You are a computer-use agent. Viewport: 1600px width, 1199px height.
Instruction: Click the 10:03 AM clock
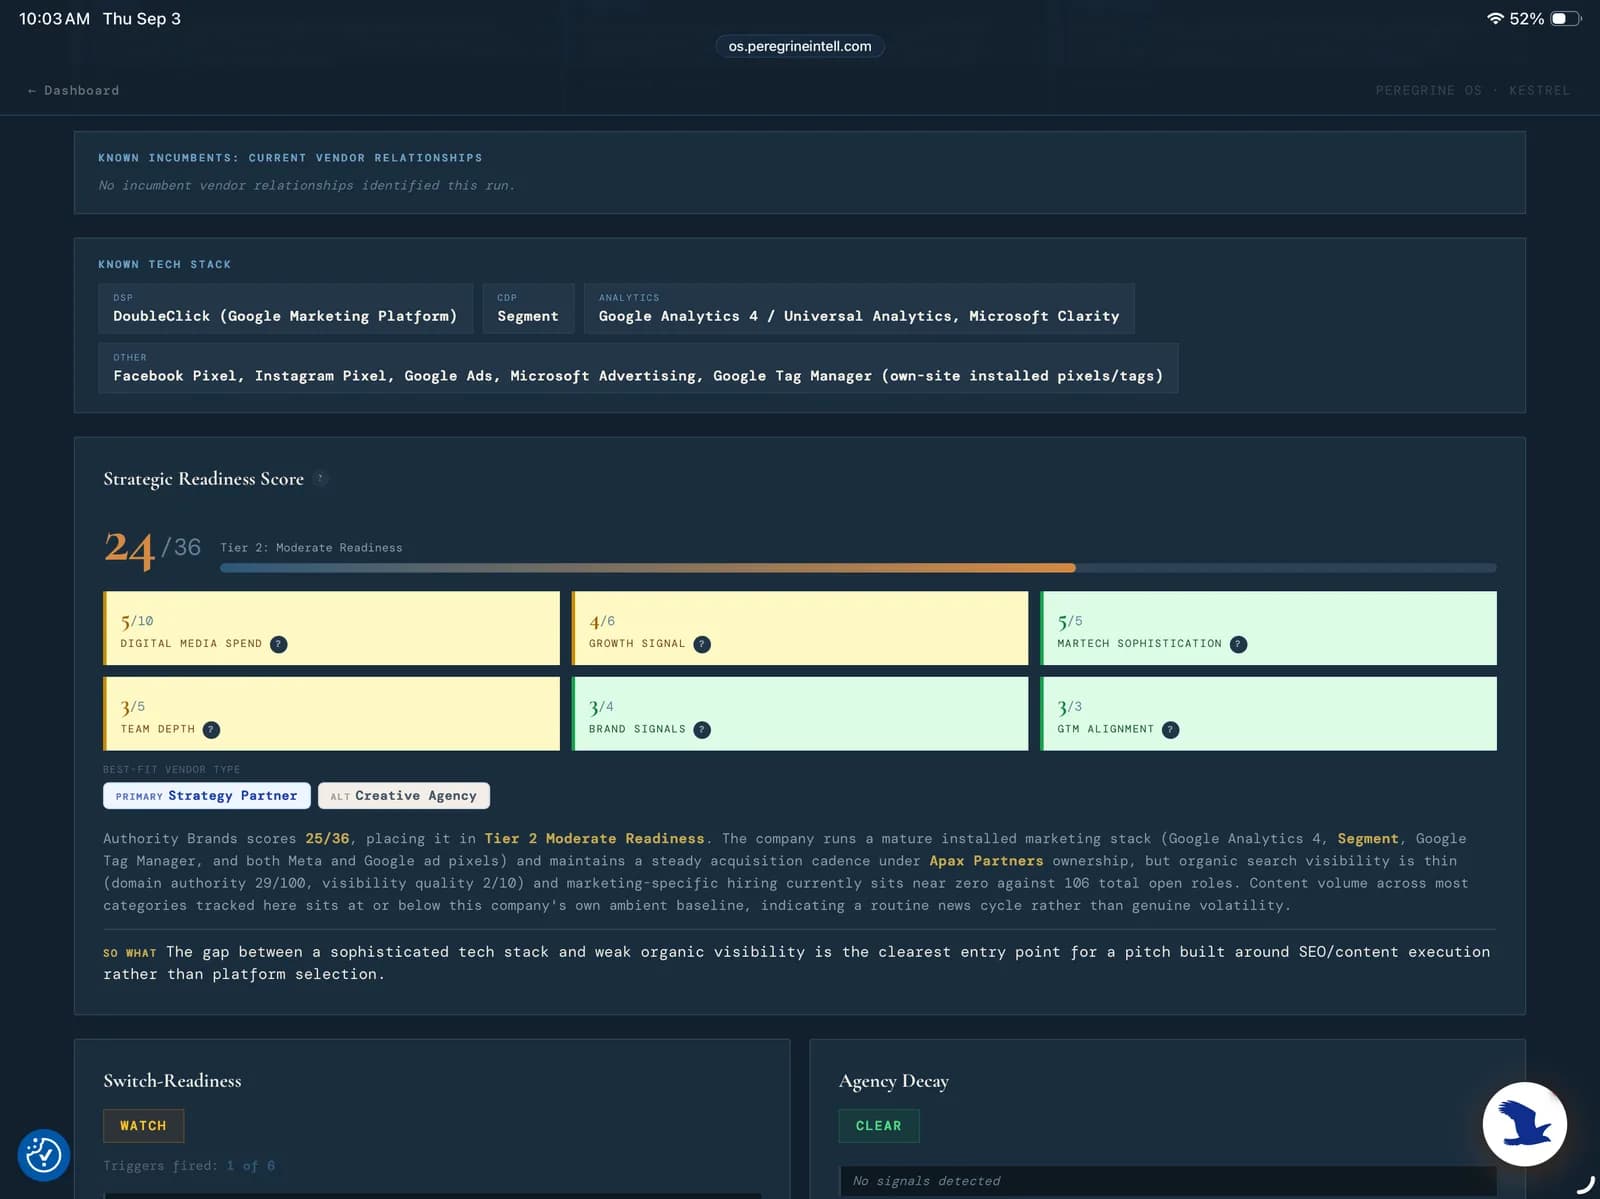(54, 18)
